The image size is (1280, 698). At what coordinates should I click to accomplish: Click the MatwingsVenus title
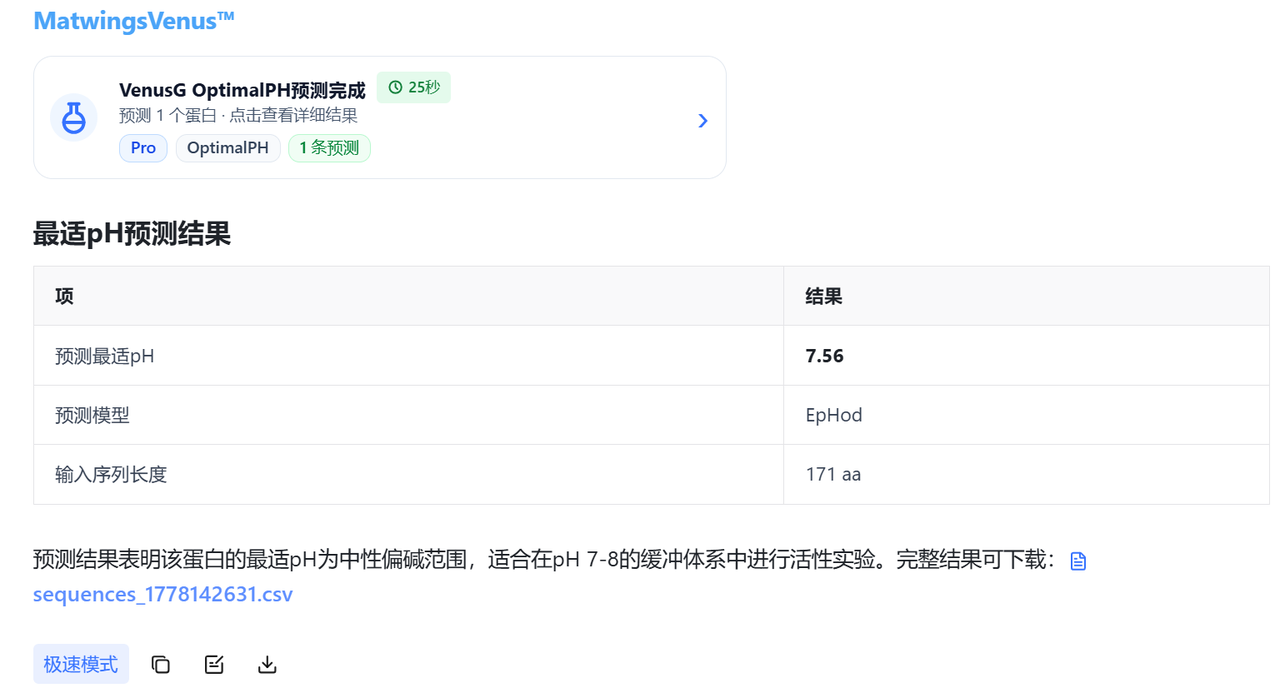pos(134,21)
